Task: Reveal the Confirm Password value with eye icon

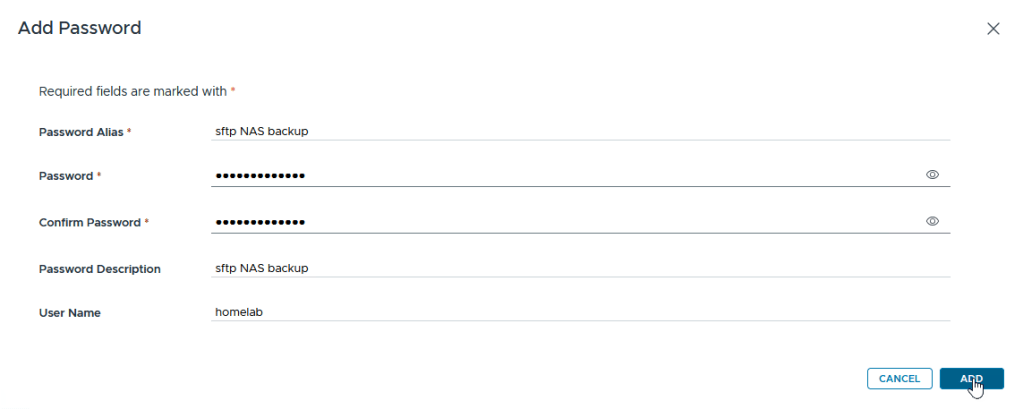Action: click(932, 221)
